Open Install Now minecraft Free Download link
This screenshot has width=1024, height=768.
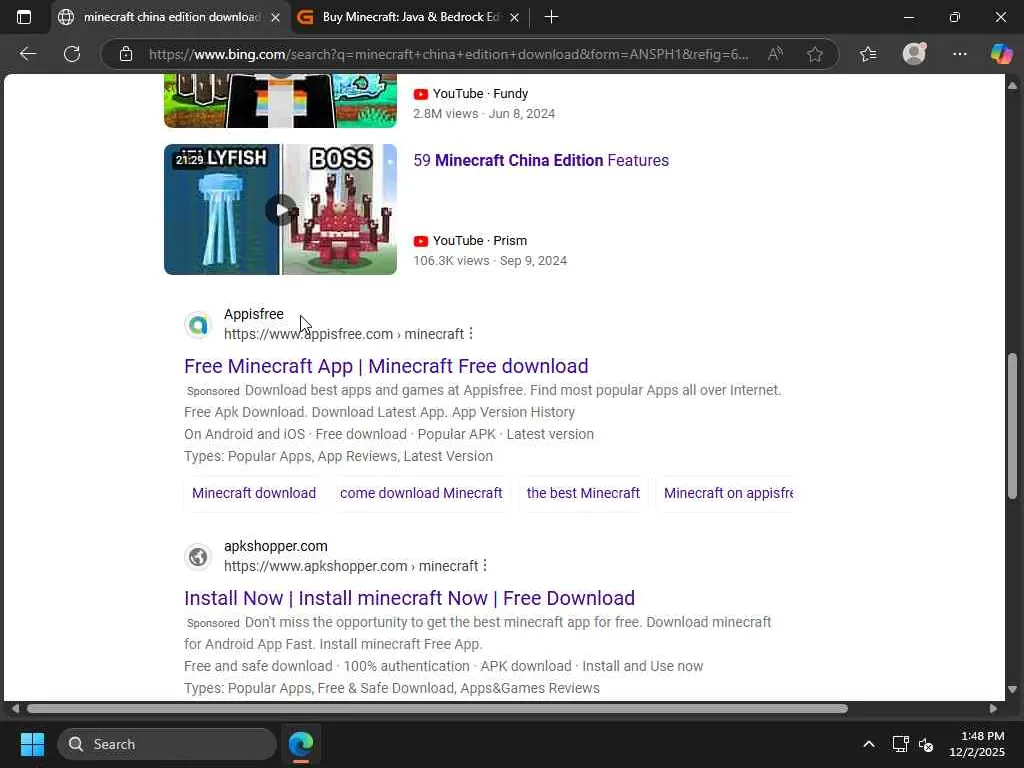[x=409, y=598]
